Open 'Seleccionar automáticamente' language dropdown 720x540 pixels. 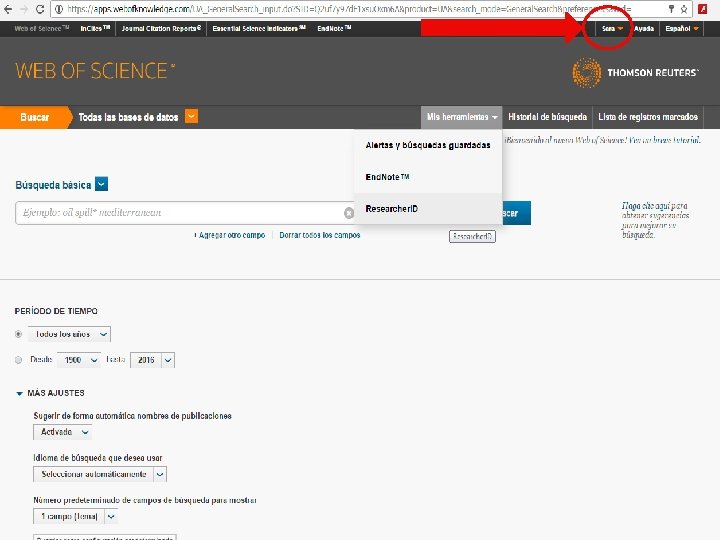100,474
